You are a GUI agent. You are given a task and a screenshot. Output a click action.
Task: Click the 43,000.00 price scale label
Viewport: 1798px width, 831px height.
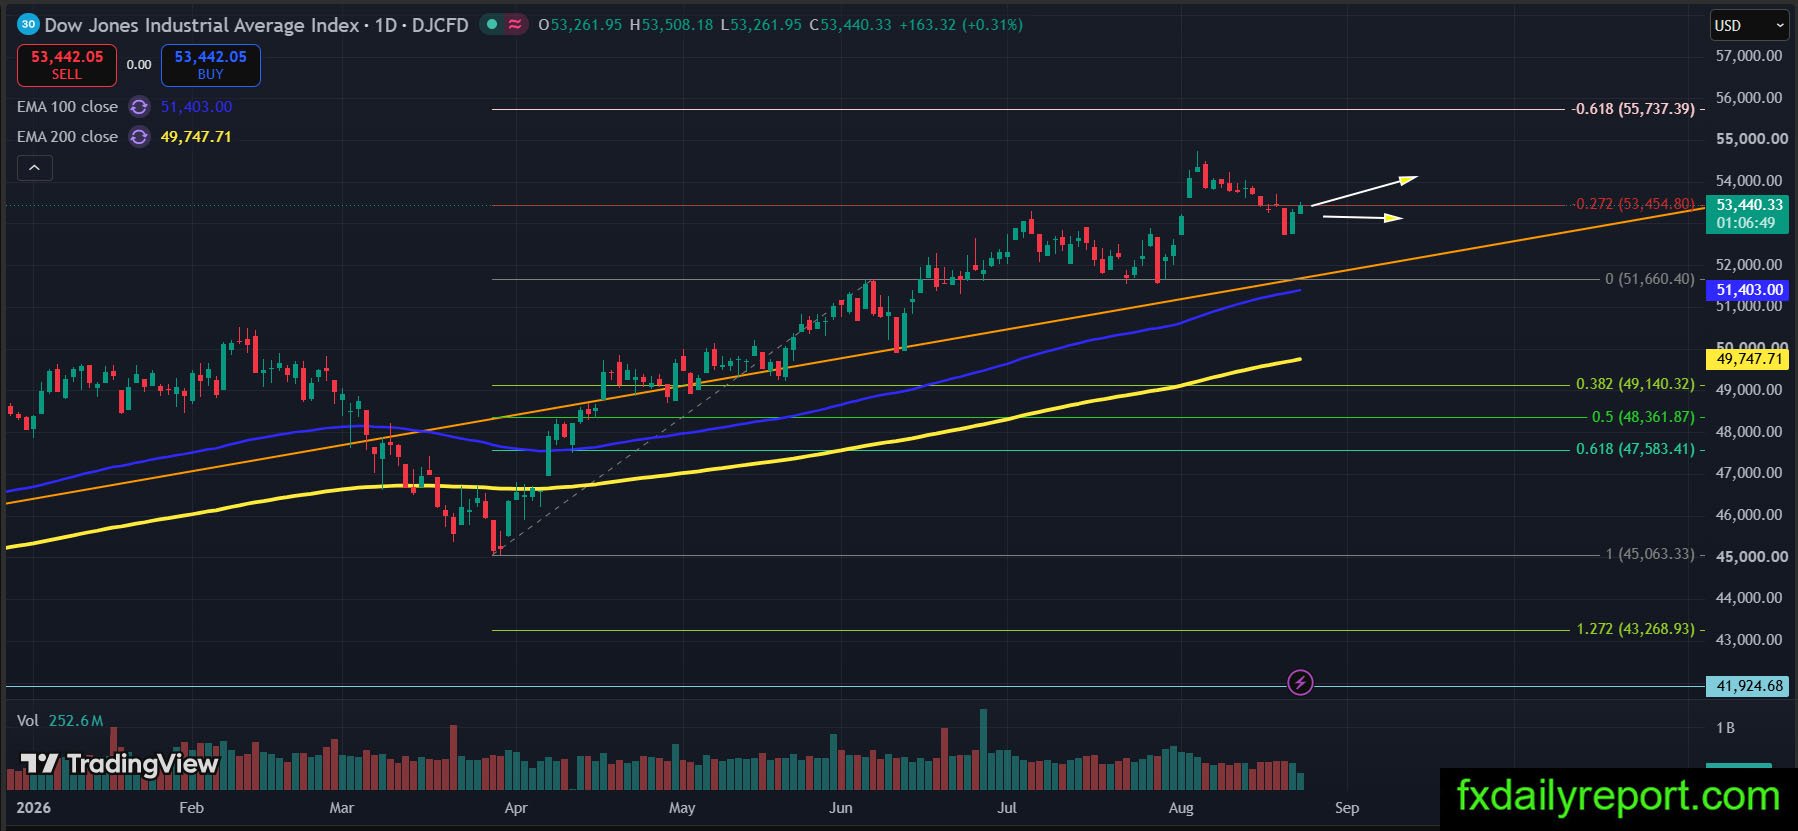[1749, 640]
